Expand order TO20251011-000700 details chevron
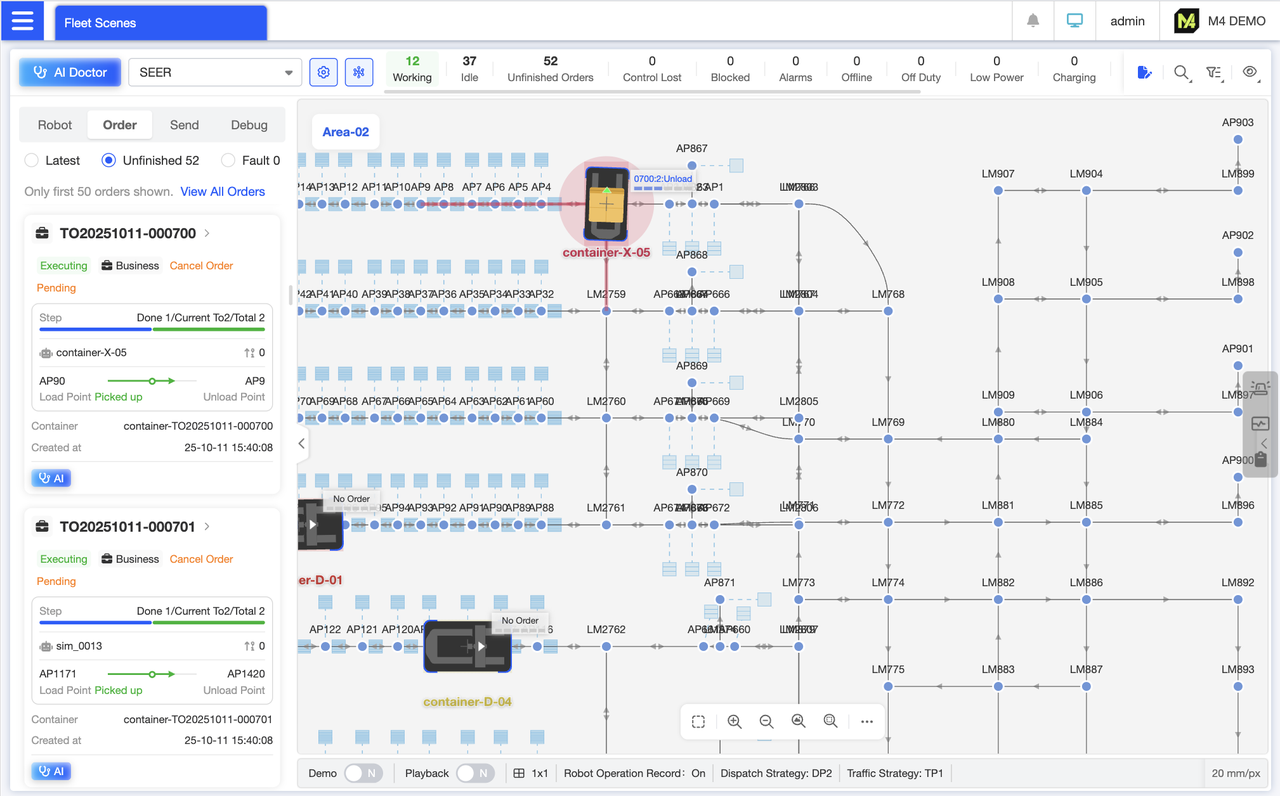Viewport: 1280px width, 796px height. coord(206,232)
